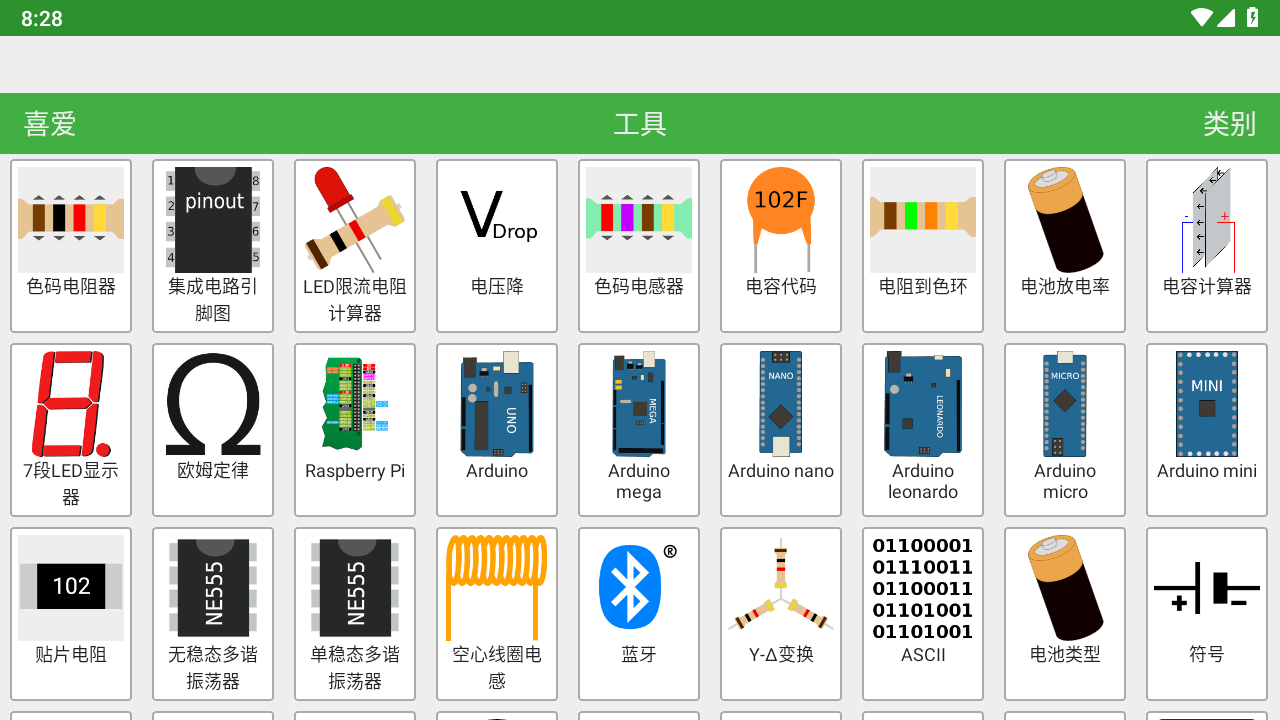This screenshot has height=720, width=1280.
Task: Open the 7段LED显示器 tool
Action: click(71, 430)
